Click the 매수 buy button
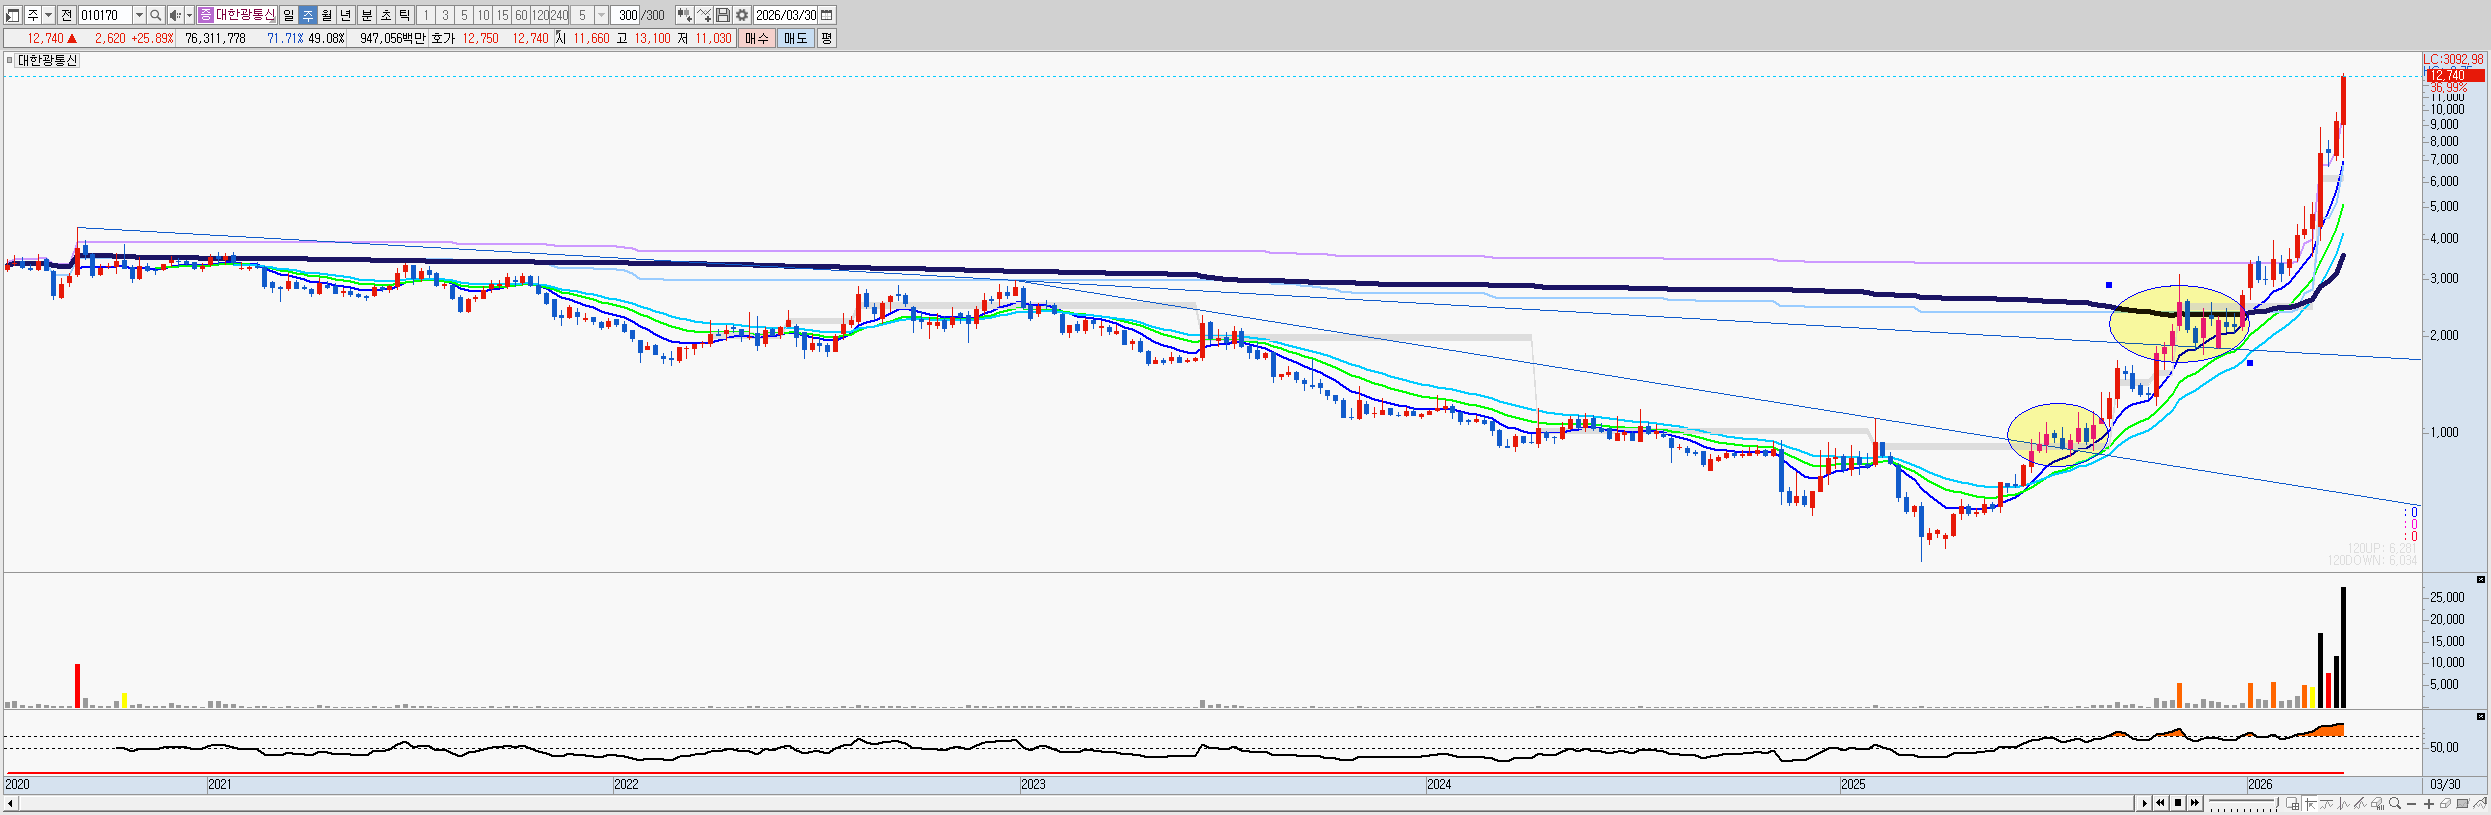This screenshot has height=815, width=2491. tap(757, 38)
